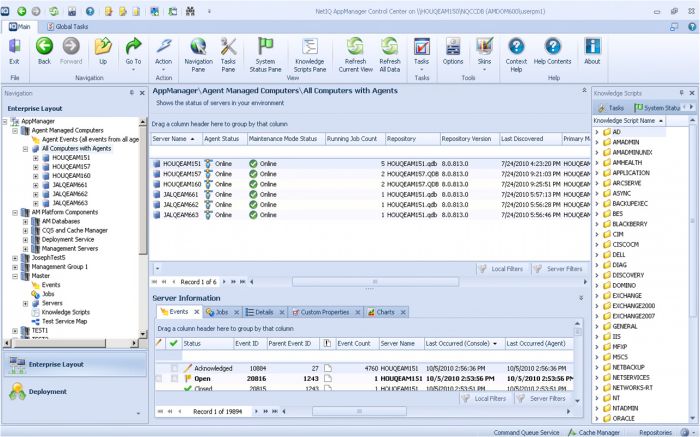
Task: Select the Custom Properties tab
Action: [325, 312]
